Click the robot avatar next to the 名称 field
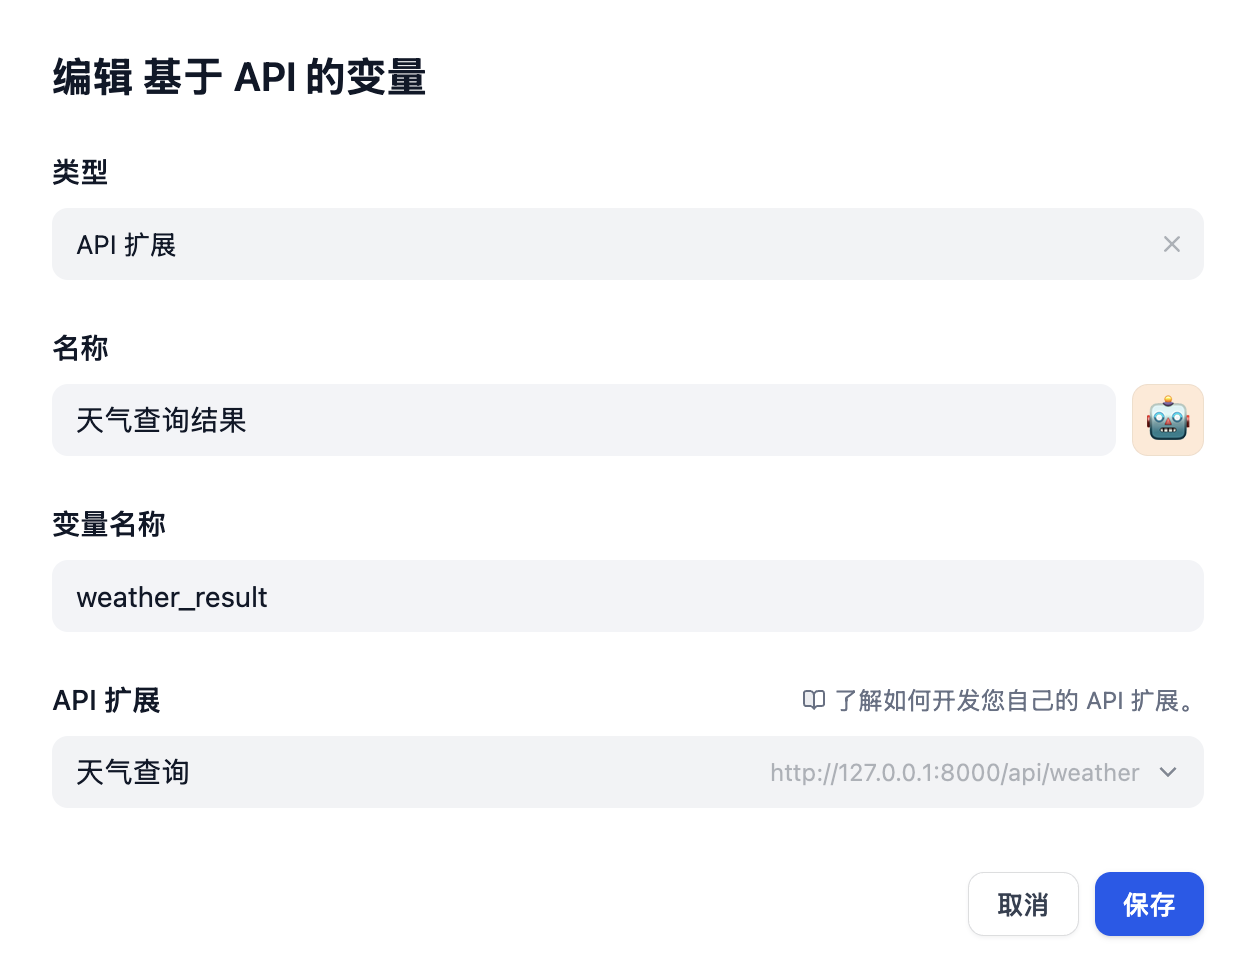Viewport: 1254px width, 964px height. [1167, 420]
